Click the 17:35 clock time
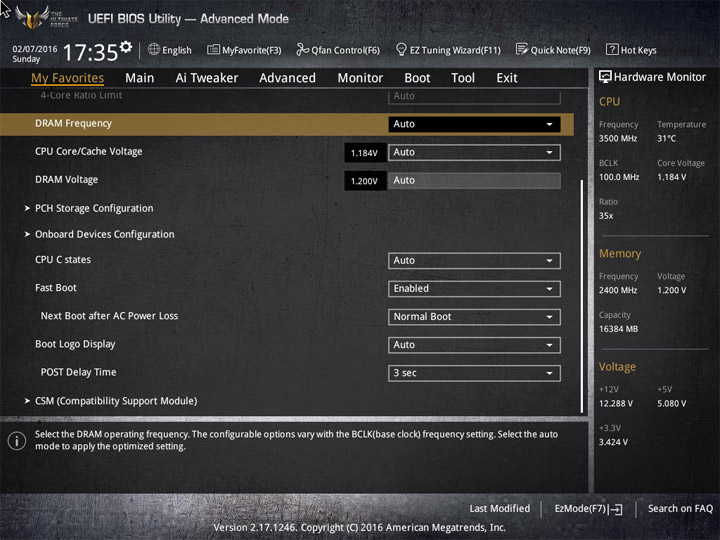Viewport: 720px width, 540px height. tap(90, 52)
